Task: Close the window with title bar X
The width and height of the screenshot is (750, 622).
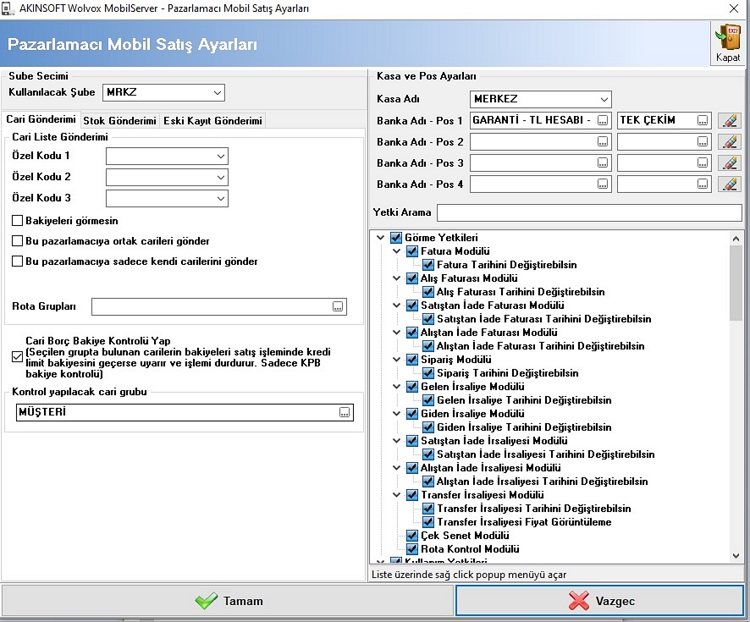Action: coord(734,8)
